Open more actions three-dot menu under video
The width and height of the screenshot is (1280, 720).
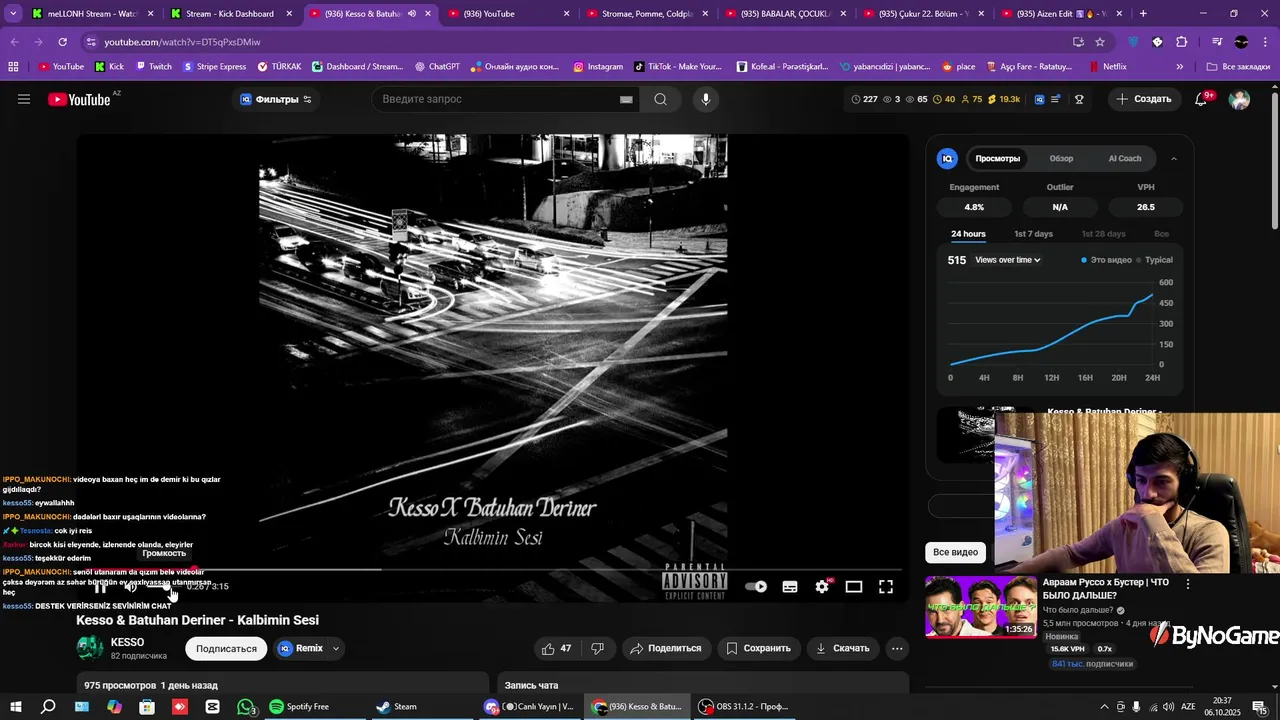coord(897,648)
